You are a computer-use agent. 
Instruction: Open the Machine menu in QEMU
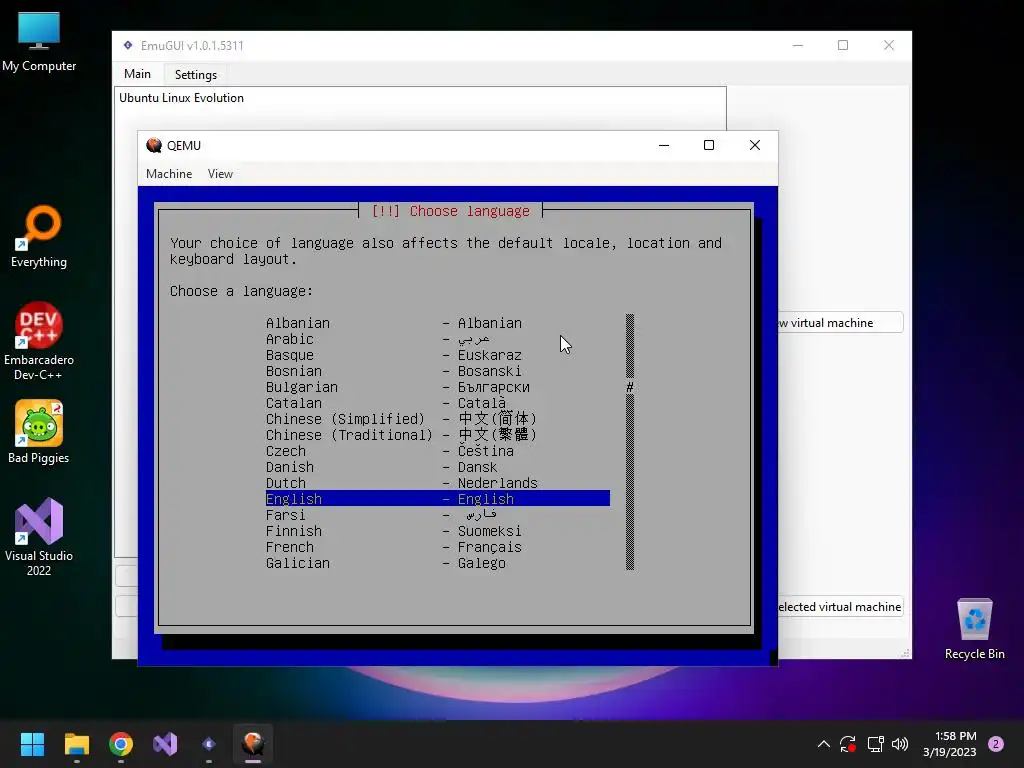tap(169, 174)
